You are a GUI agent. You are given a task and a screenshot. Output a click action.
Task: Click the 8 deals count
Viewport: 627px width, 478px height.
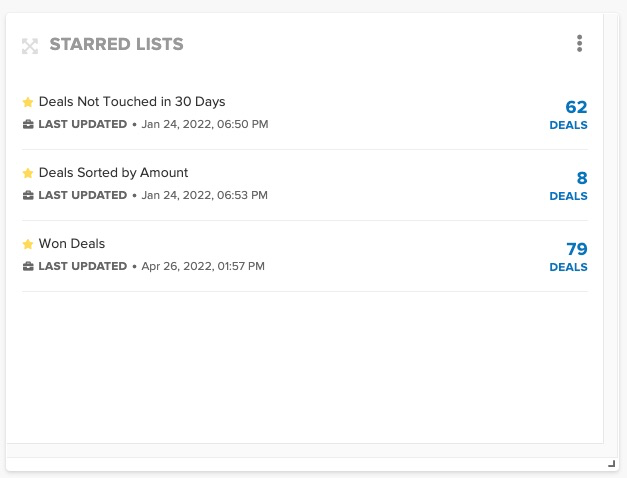pos(582,179)
